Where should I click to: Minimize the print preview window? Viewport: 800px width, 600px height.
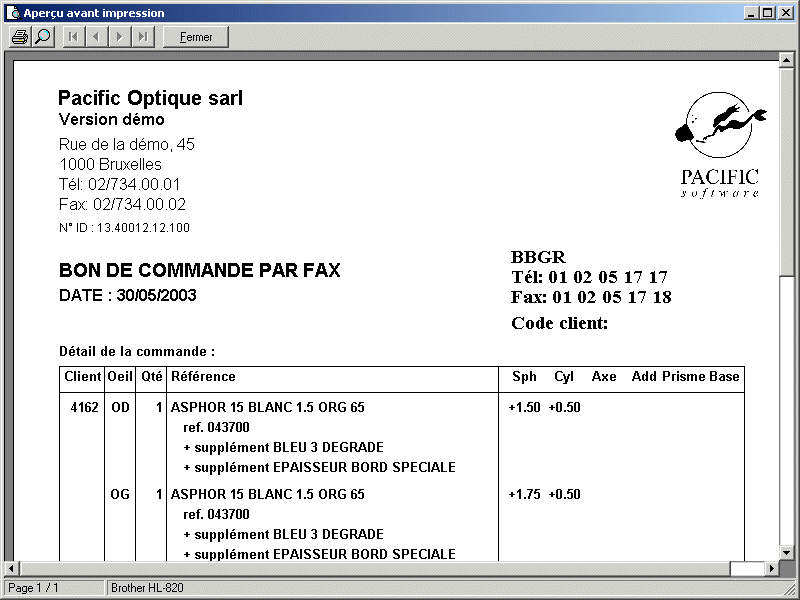(751, 13)
